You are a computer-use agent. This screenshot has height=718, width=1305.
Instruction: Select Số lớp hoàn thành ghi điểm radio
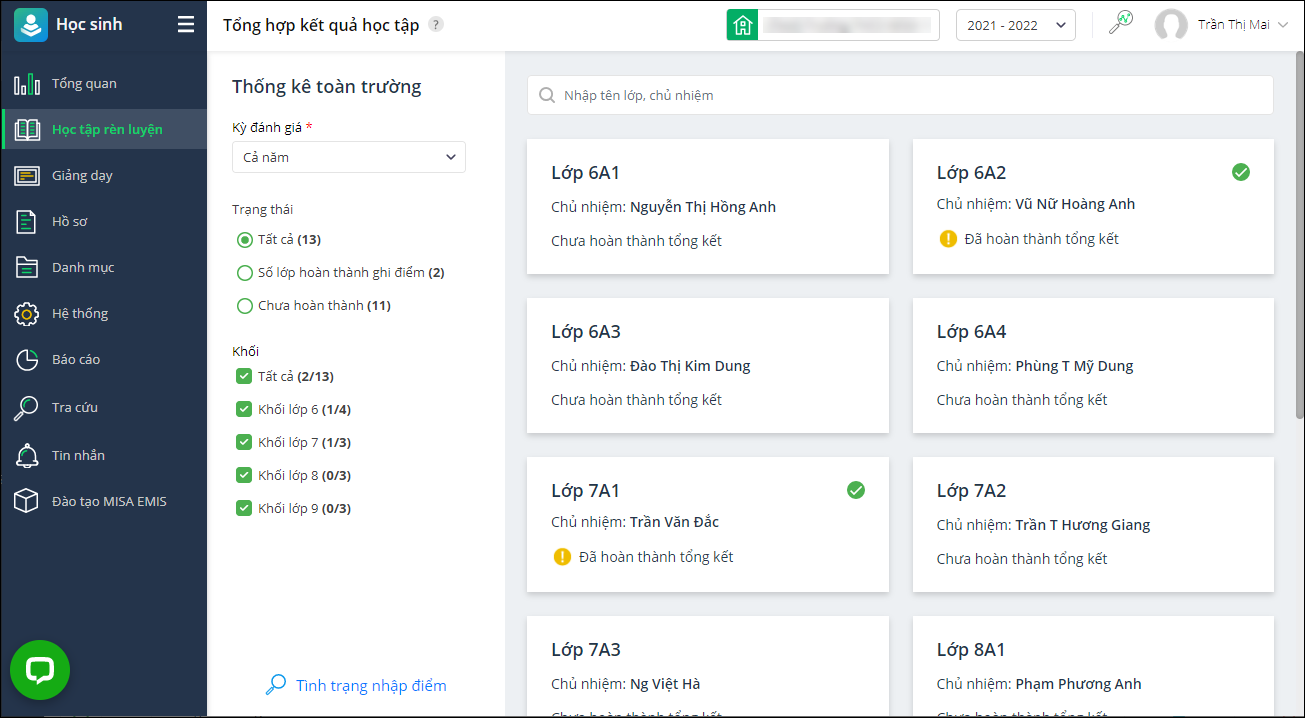tap(245, 273)
